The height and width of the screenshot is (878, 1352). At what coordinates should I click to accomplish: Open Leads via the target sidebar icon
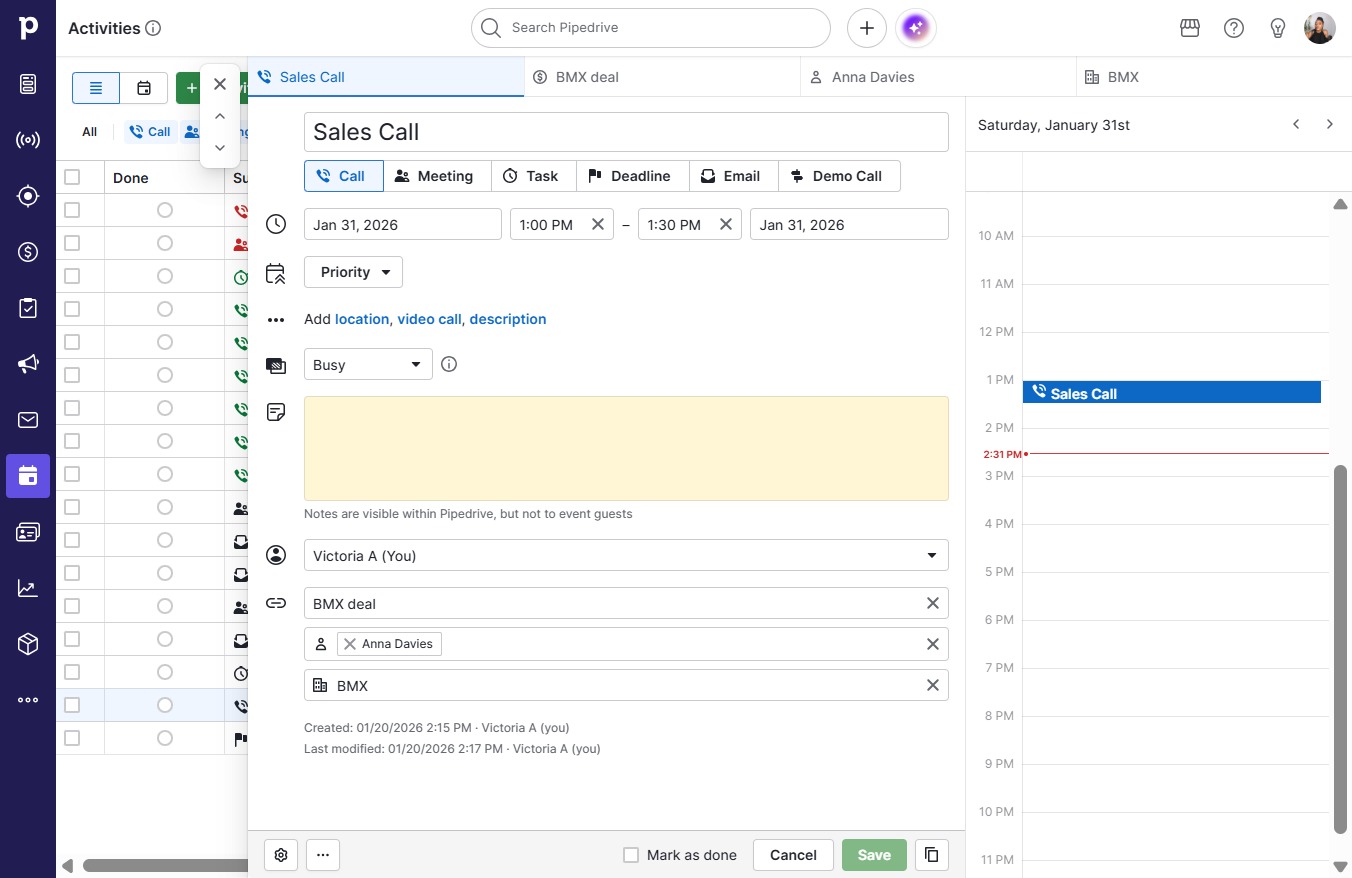28,196
